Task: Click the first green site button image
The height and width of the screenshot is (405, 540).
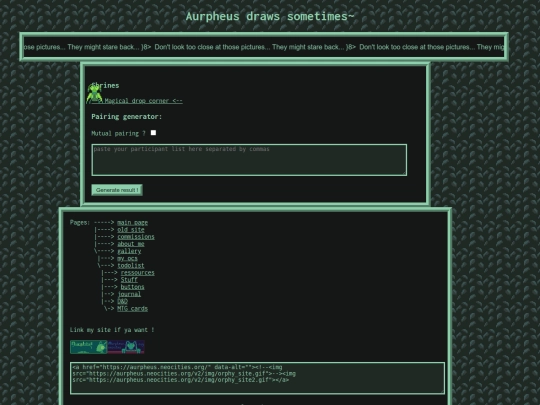Action: tap(89, 347)
